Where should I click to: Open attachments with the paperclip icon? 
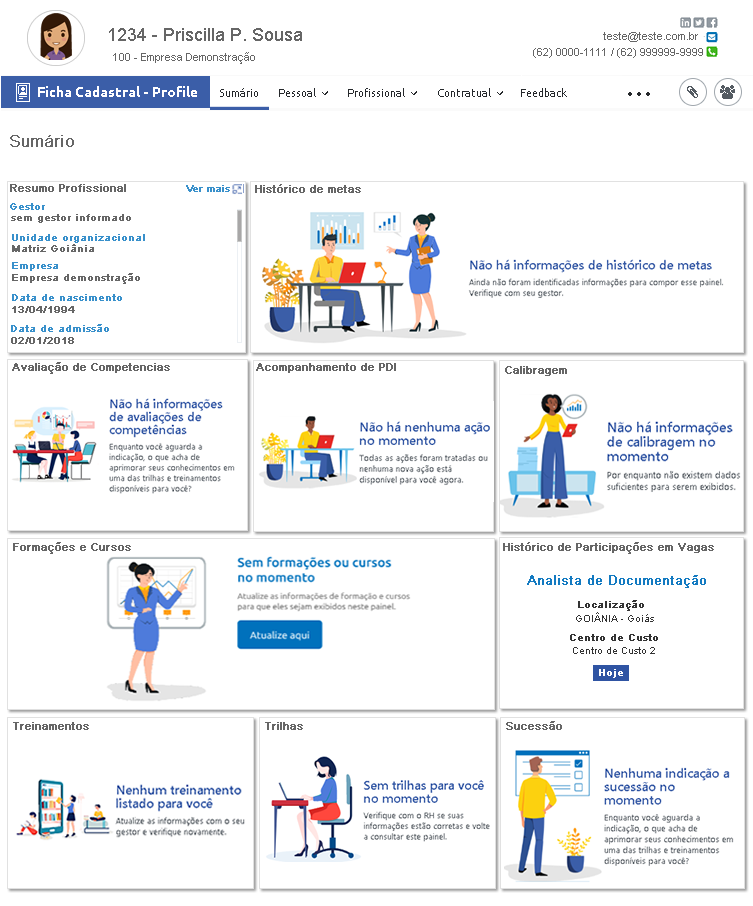tap(693, 93)
